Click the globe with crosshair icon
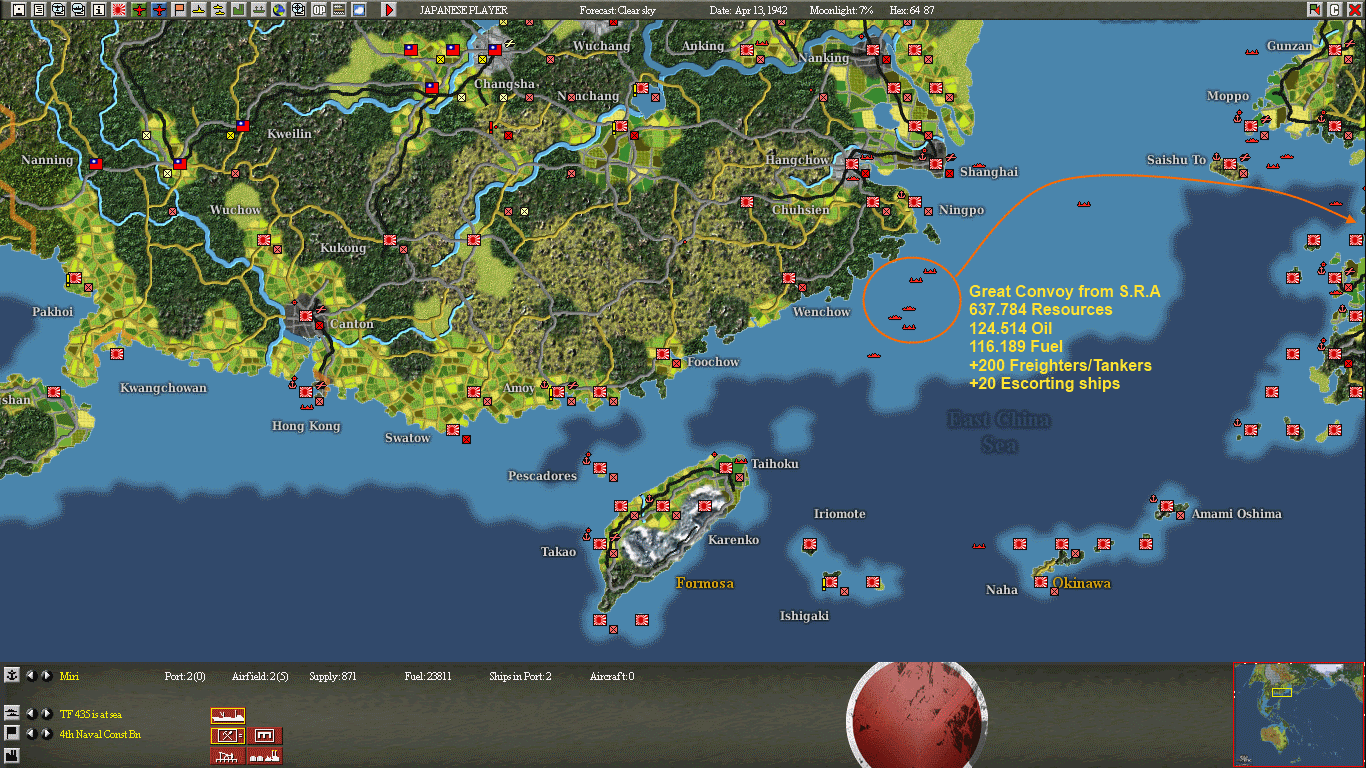 tap(298, 9)
